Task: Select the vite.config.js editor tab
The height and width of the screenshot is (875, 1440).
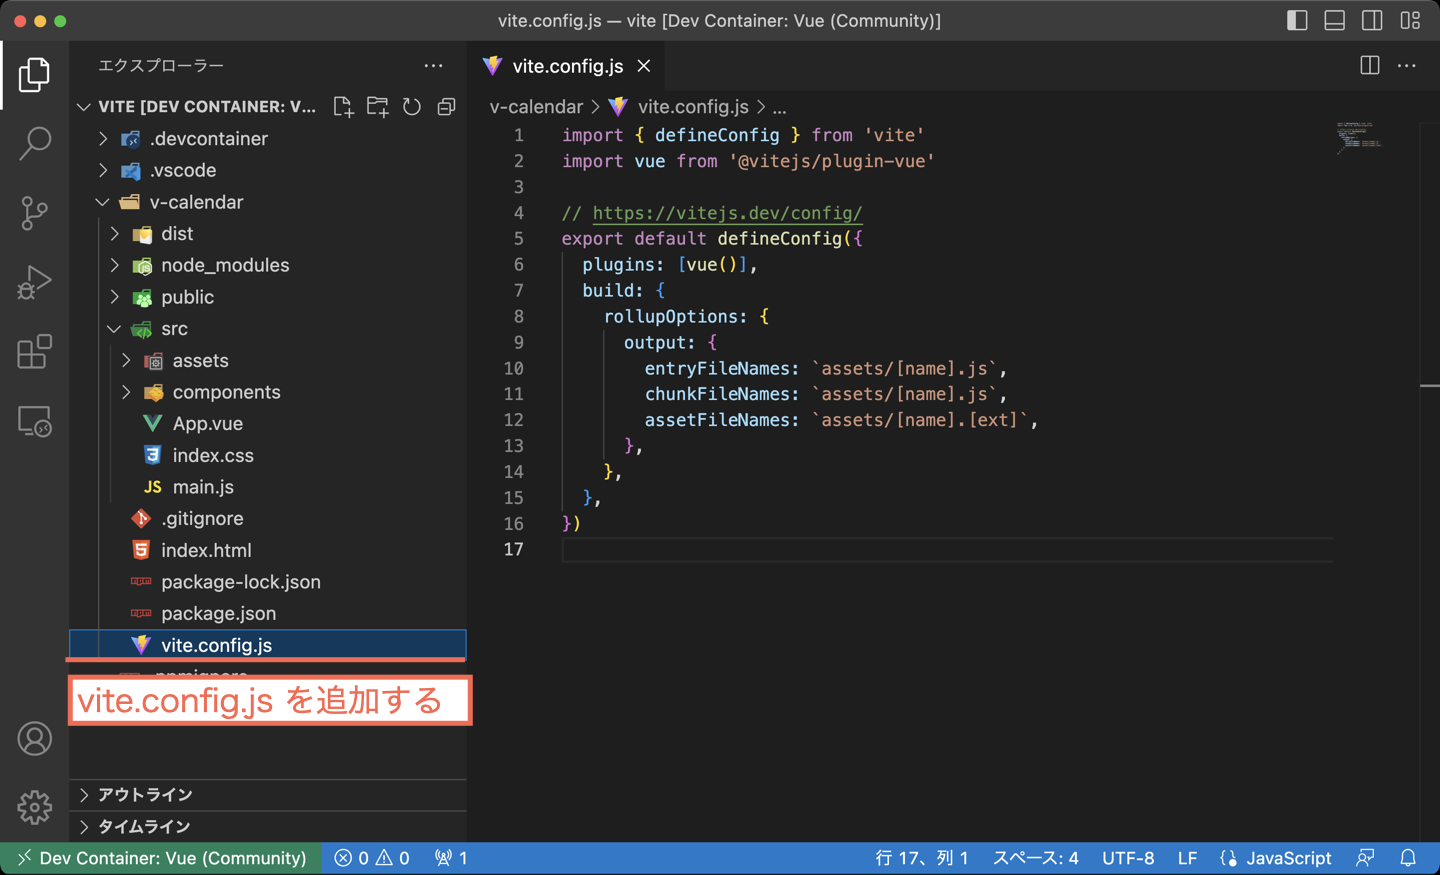Action: [567, 66]
